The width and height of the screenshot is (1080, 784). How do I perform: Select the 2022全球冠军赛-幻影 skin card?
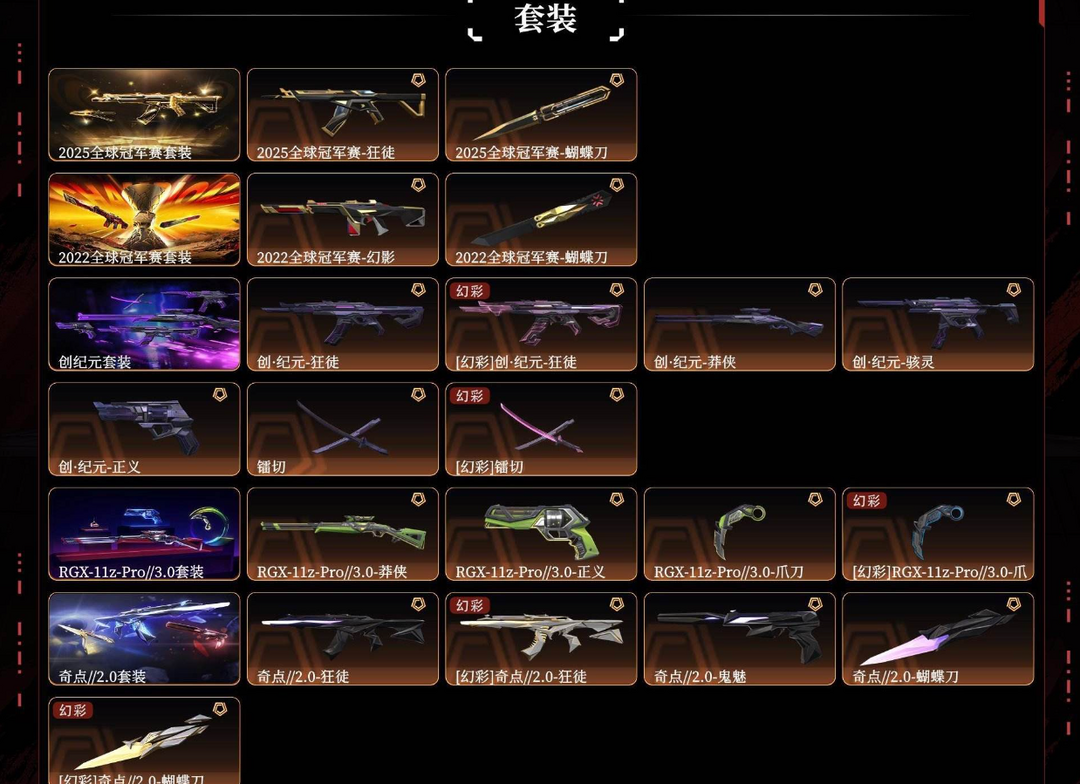(x=343, y=219)
